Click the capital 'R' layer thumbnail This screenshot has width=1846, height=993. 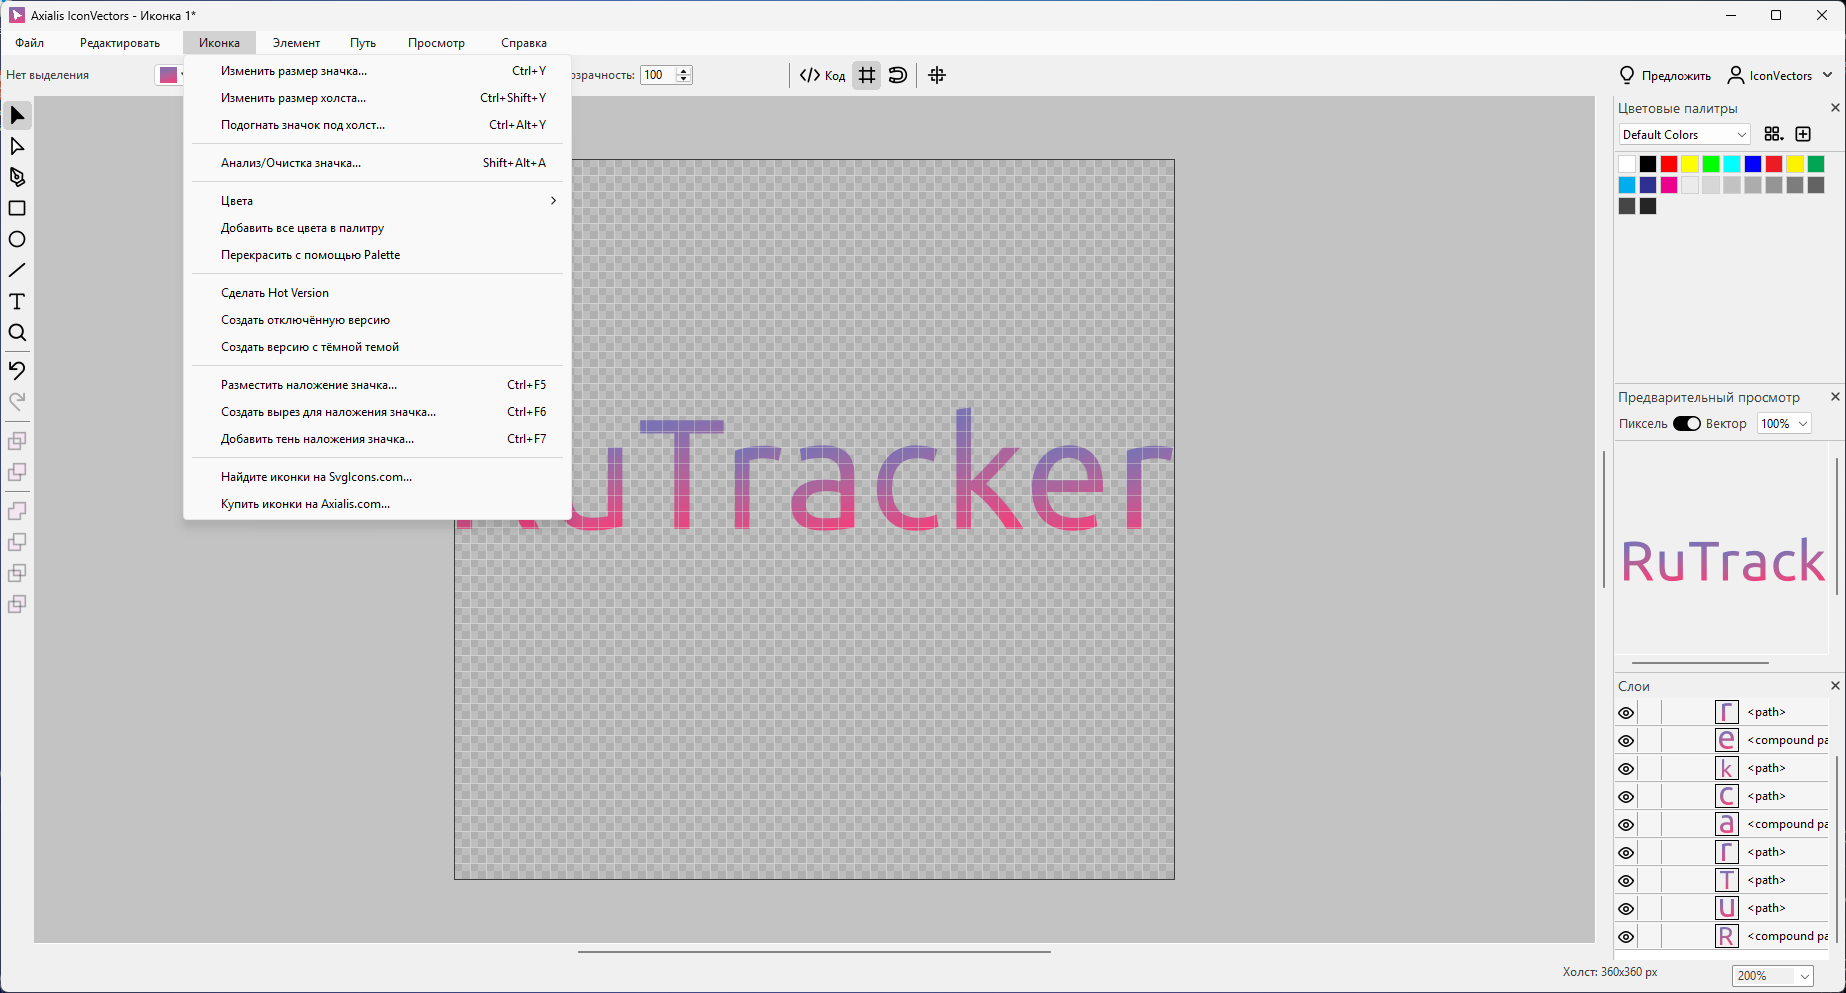click(x=1727, y=936)
